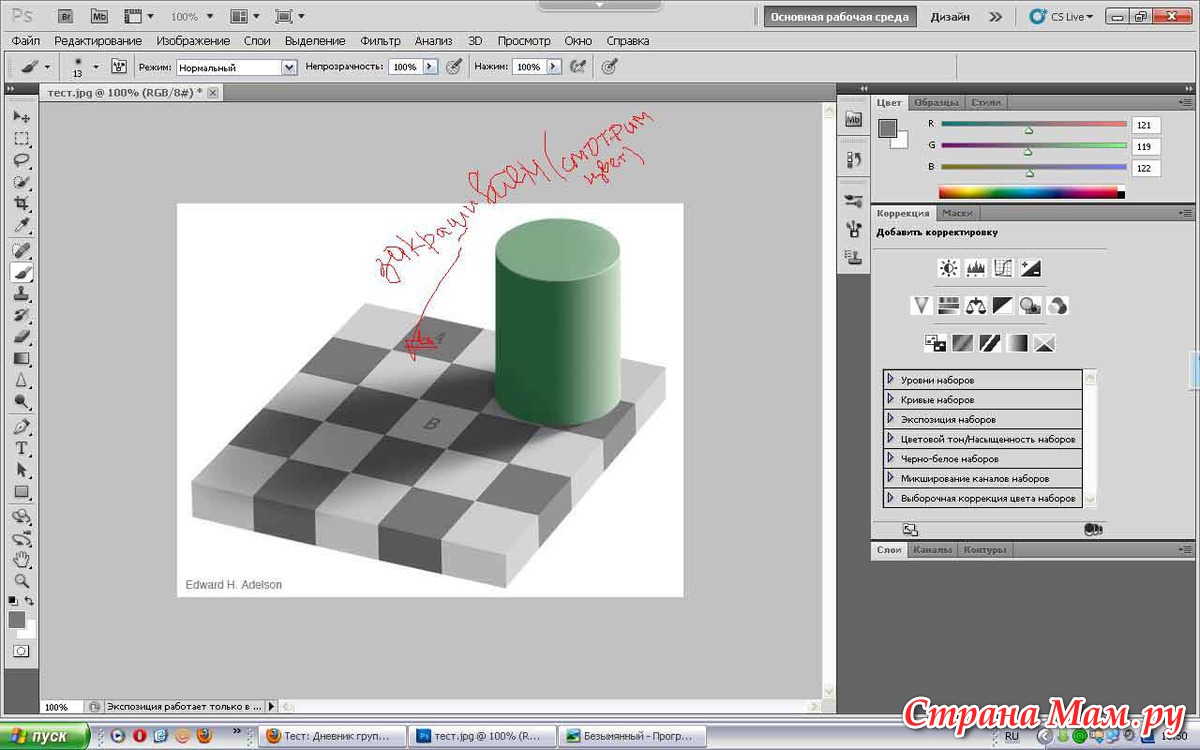Open the Firefox taskbar window
This screenshot has height=750, width=1200.
click(x=332, y=736)
